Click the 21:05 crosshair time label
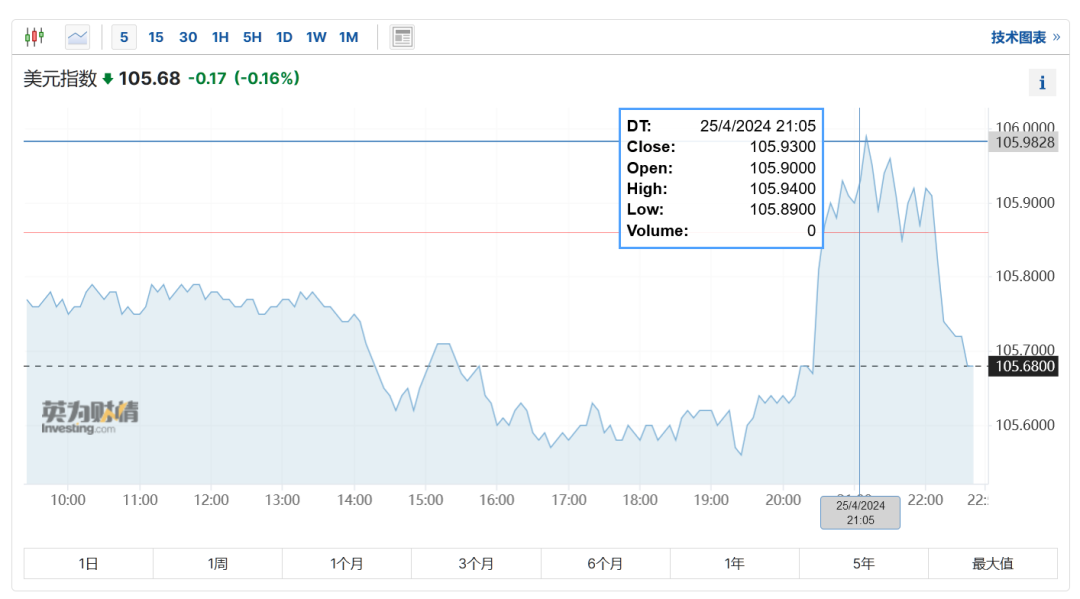Viewport: 1080px width, 599px height. coord(860,513)
